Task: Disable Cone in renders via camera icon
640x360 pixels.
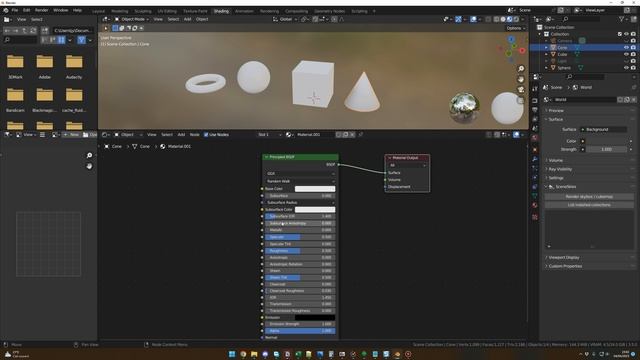Action: pos(633,48)
